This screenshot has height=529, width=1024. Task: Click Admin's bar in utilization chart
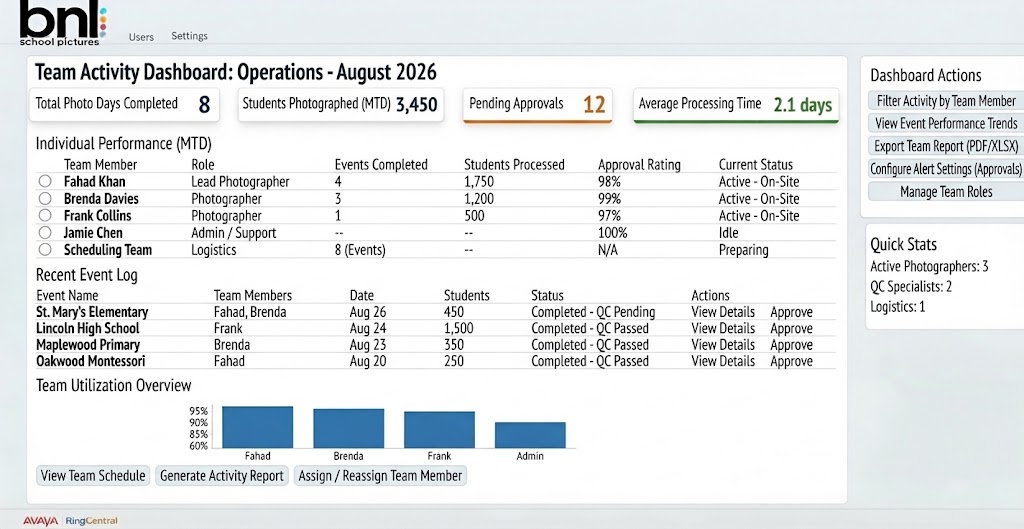[x=530, y=435]
